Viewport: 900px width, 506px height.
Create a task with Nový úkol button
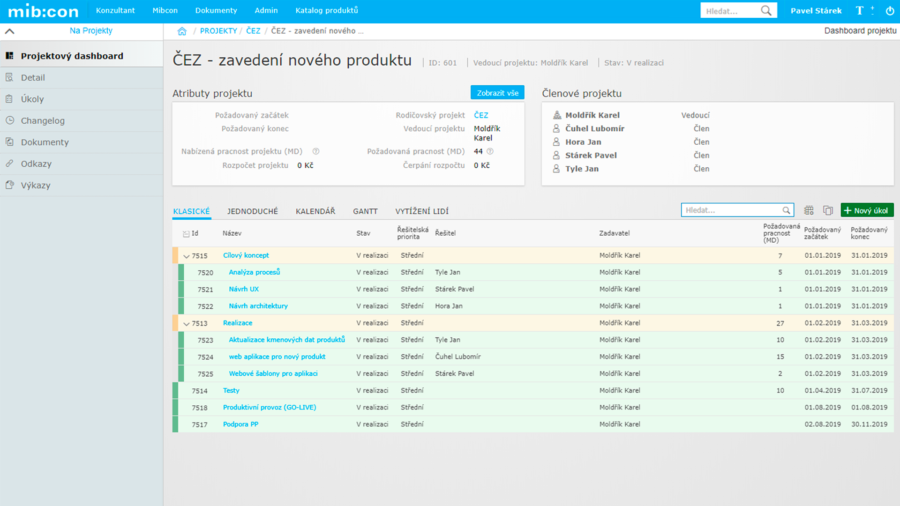click(866, 211)
